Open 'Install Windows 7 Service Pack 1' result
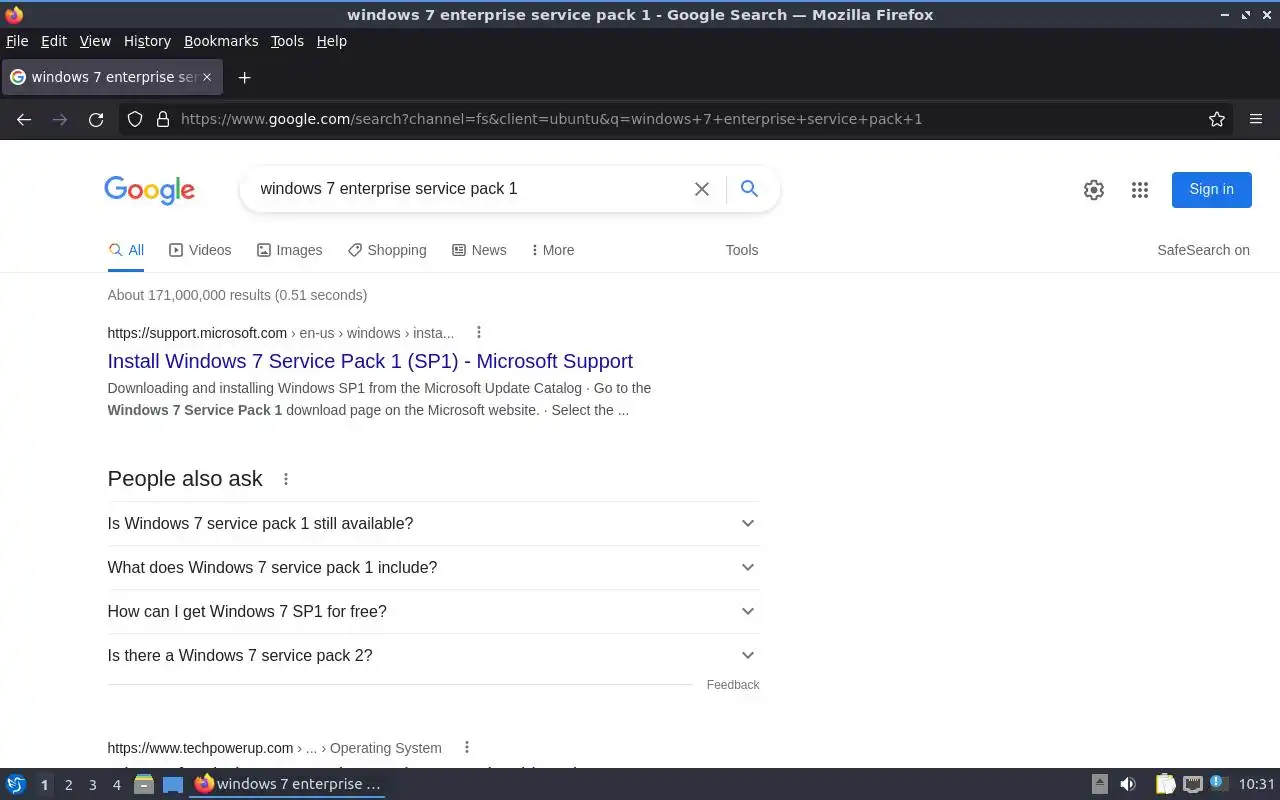This screenshot has width=1280, height=800. click(x=370, y=361)
